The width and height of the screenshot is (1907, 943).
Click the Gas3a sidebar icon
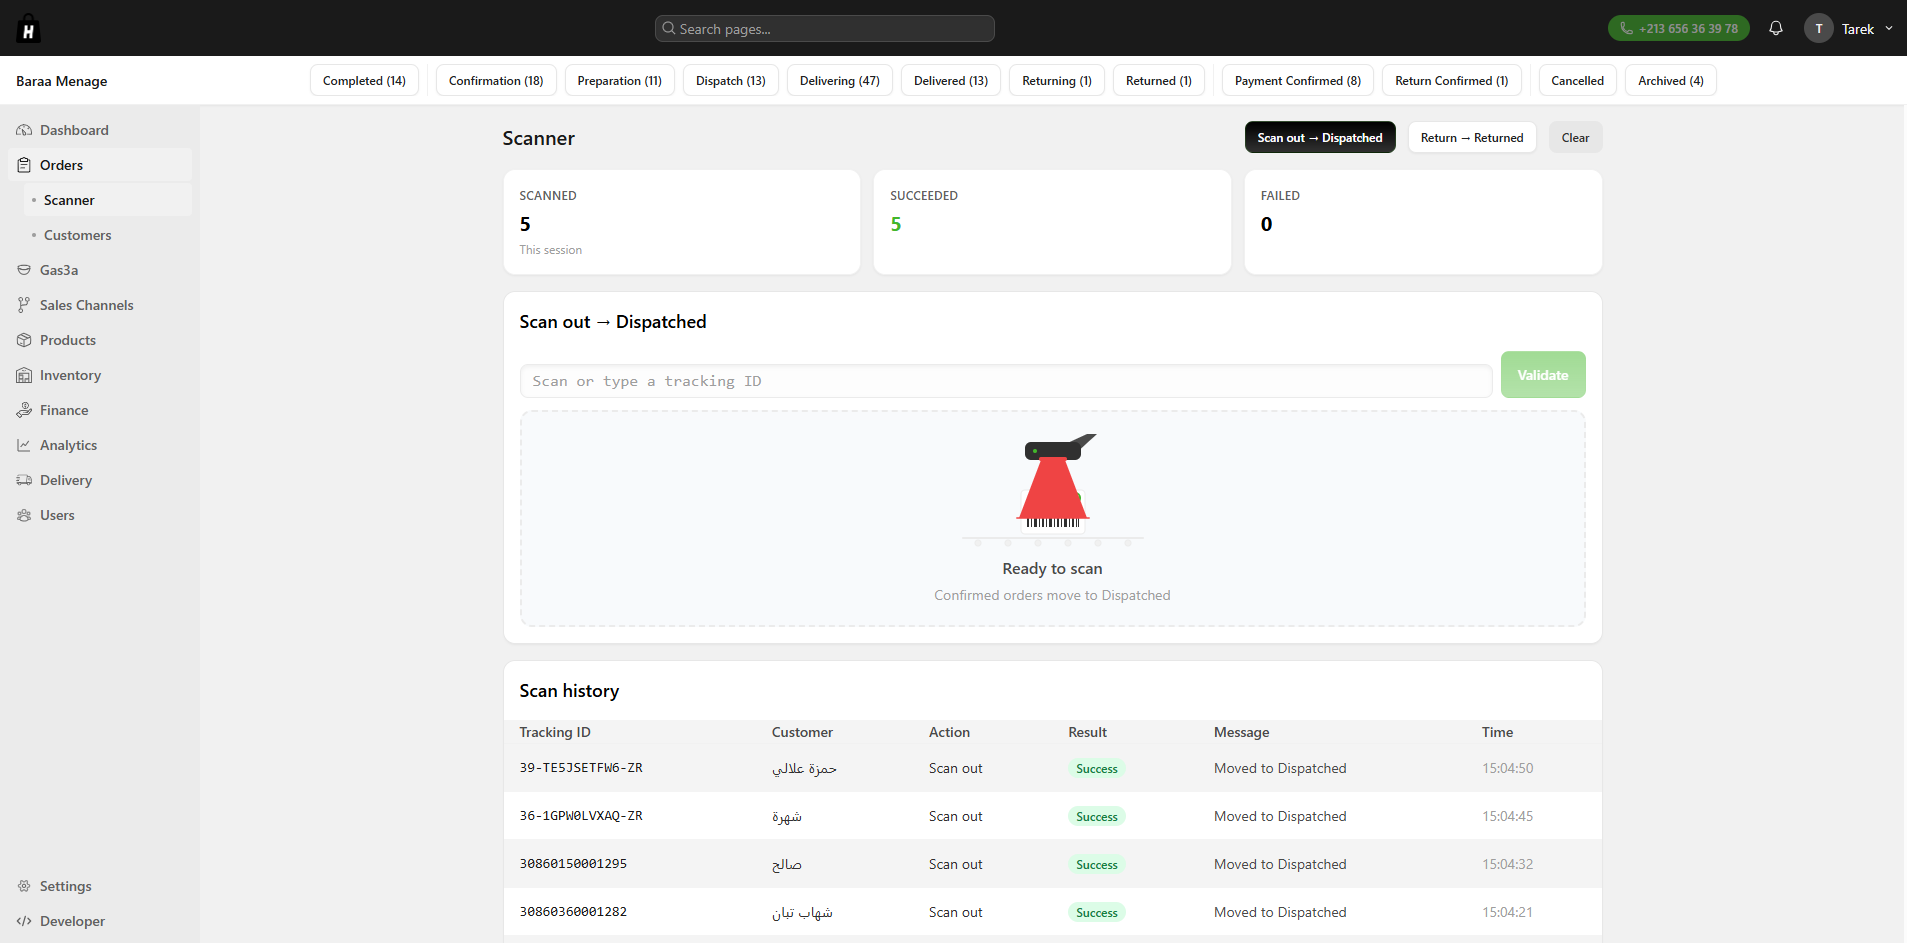[x=24, y=270]
